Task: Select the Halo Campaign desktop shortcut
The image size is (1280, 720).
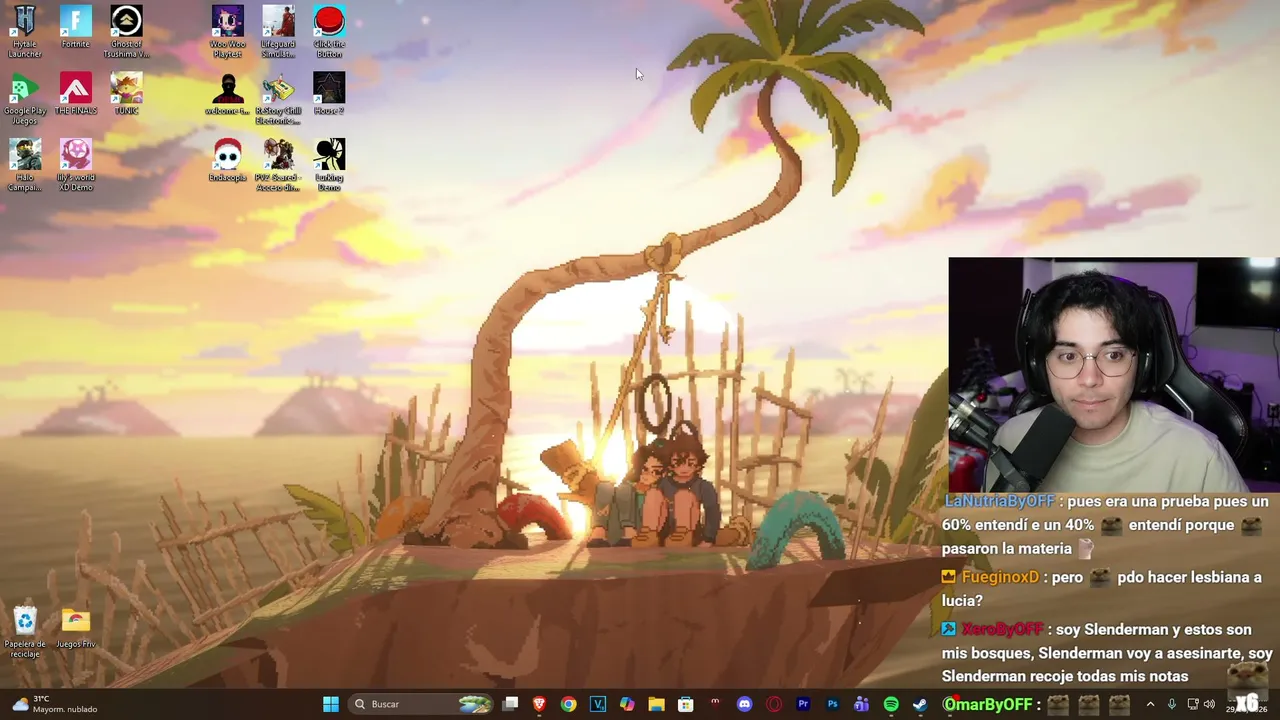Action: pyautogui.click(x=25, y=165)
